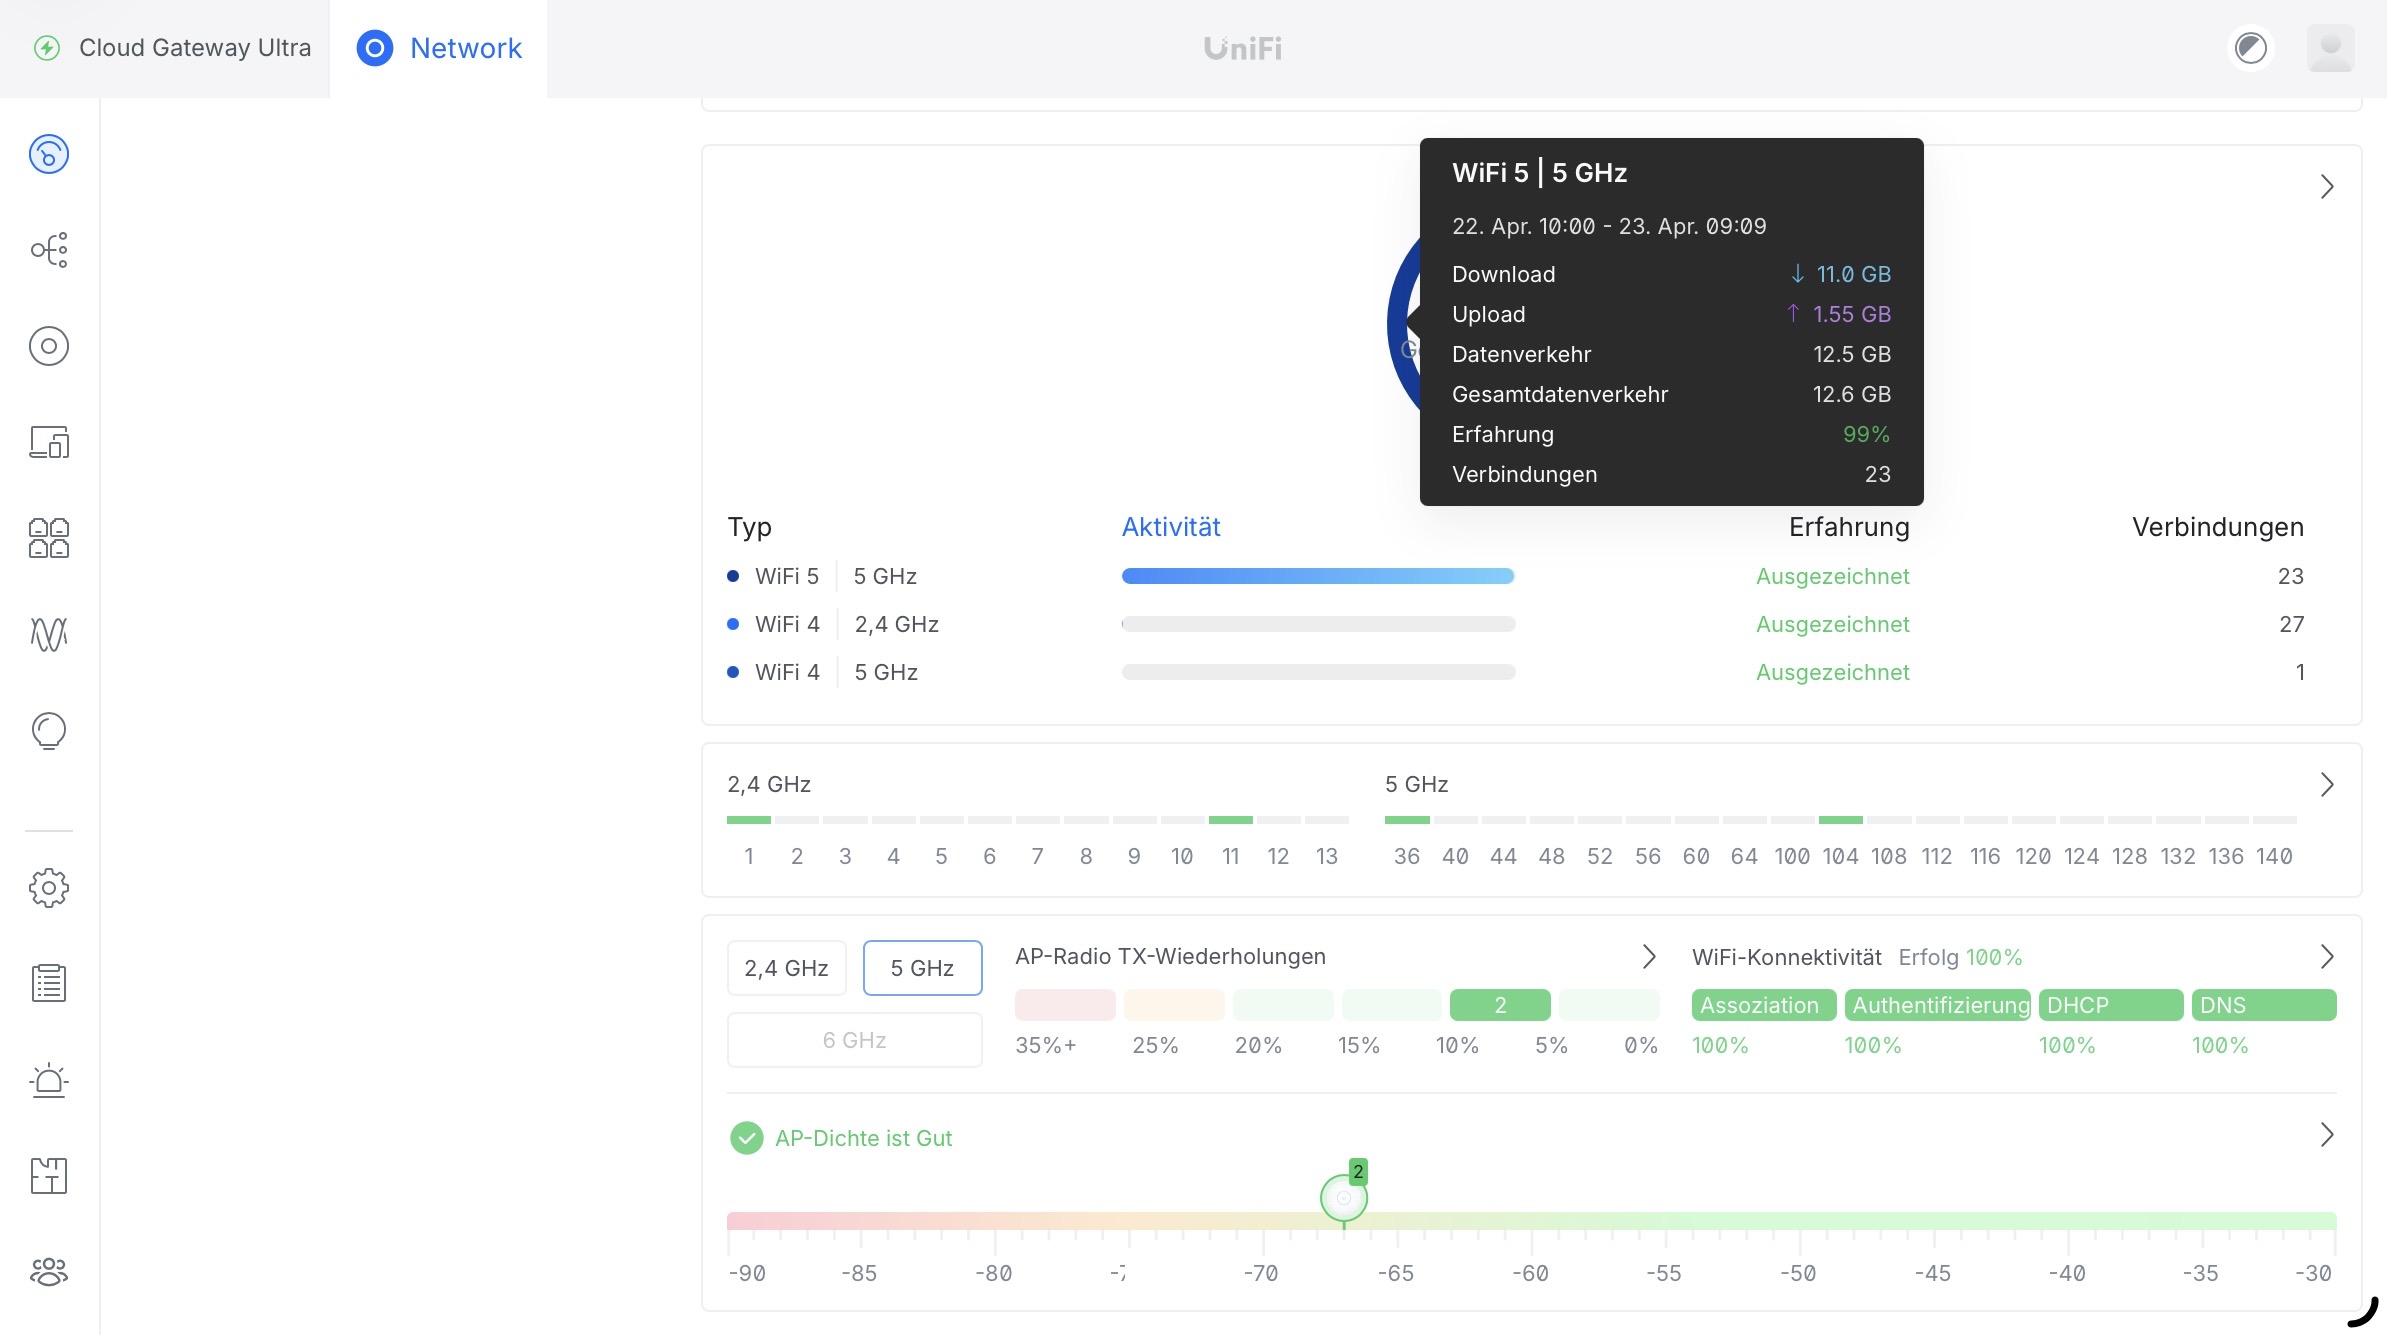This screenshot has height=1335, width=2387.
Task: Click the 10% TX retry segment showing 2
Action: (1500, 1005)
